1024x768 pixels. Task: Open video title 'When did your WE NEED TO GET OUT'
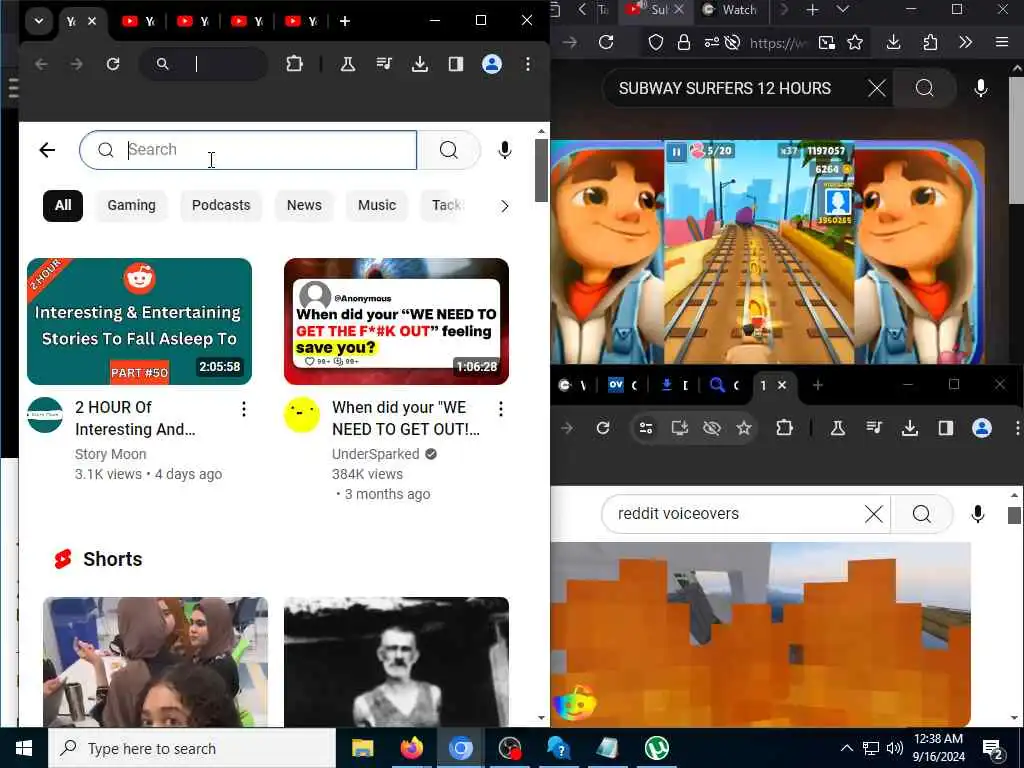tap(406, 418)
